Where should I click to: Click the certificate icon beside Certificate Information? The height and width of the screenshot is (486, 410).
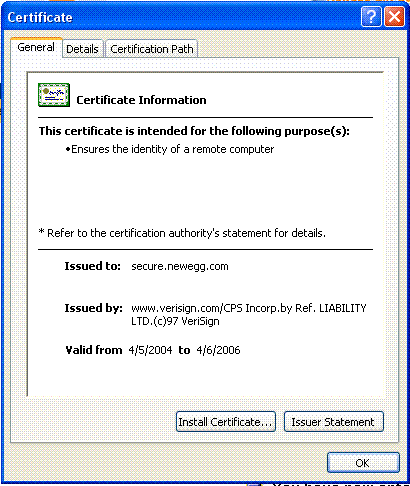[x=54, y=95]
